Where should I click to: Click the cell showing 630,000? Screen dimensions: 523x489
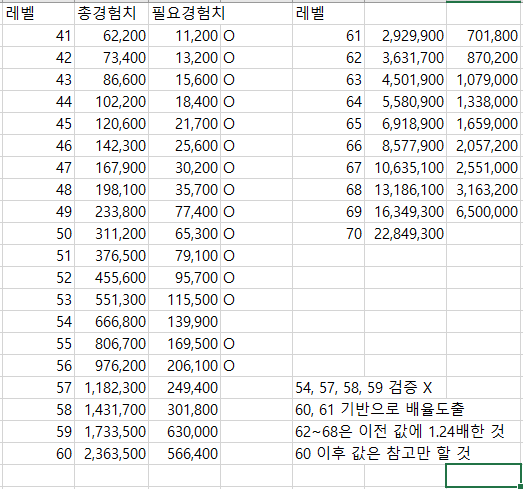click(x=184, y=432)
